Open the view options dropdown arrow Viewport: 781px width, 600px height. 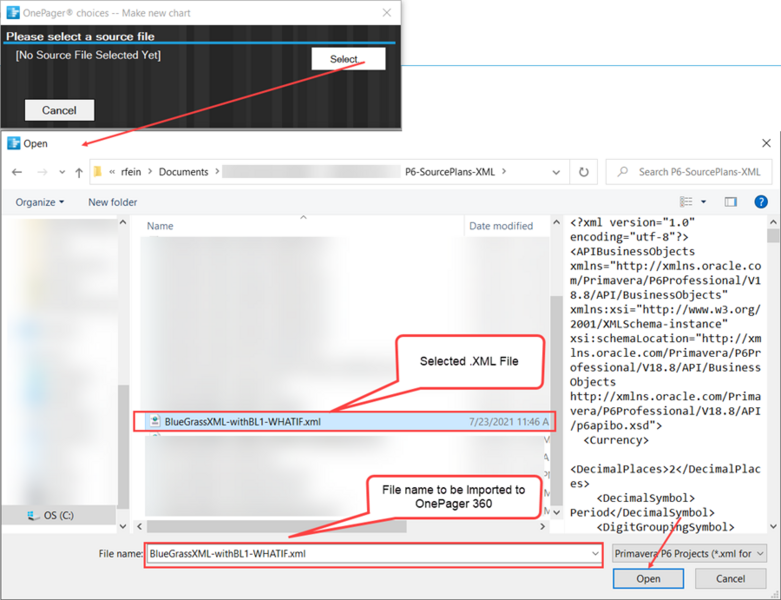703,202
